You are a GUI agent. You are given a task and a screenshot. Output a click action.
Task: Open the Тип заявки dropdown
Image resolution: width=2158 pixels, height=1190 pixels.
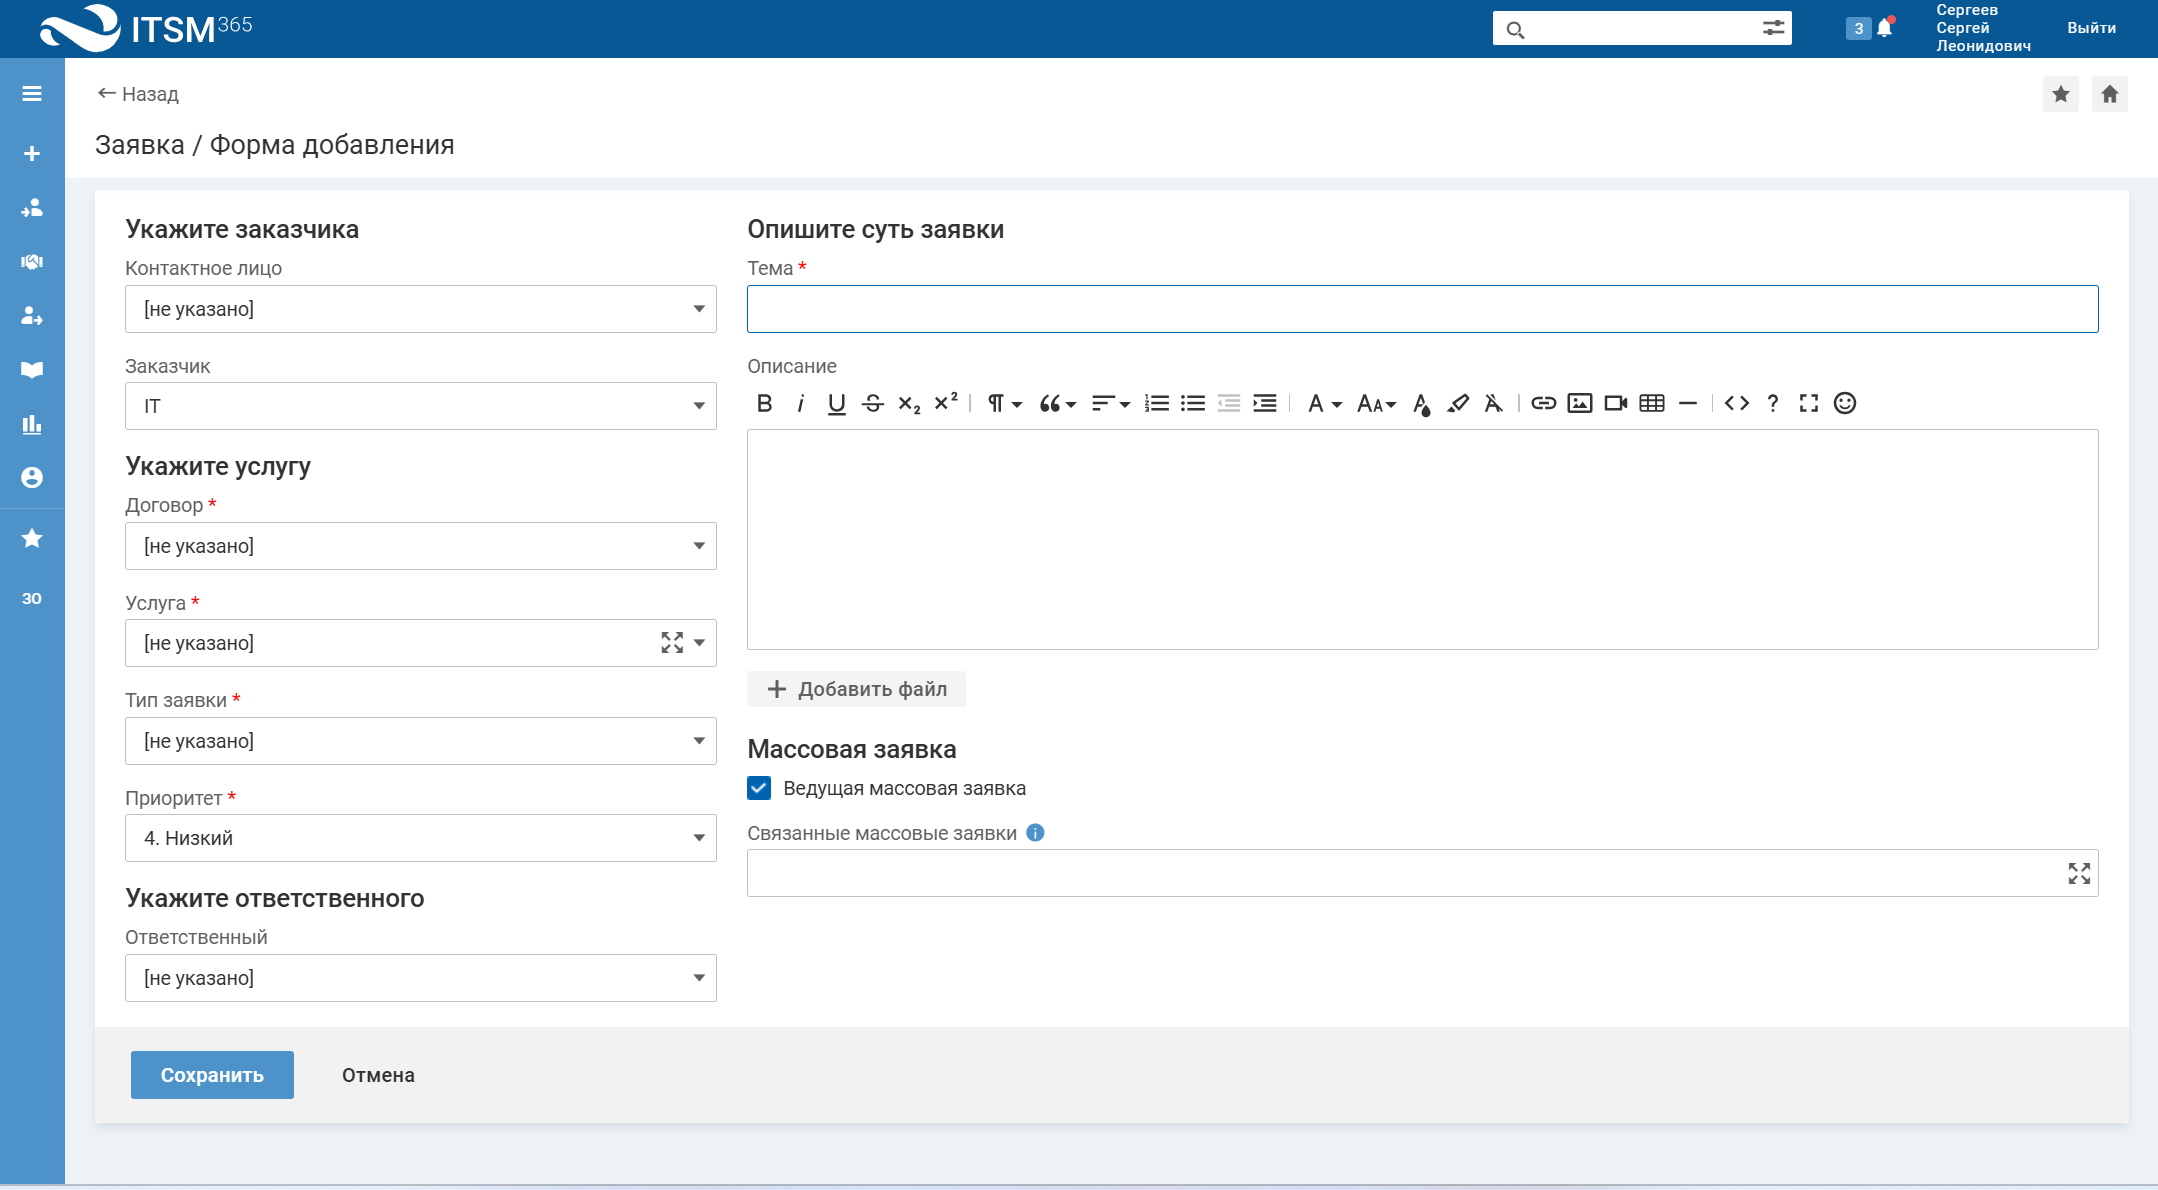tap(420, 741)
